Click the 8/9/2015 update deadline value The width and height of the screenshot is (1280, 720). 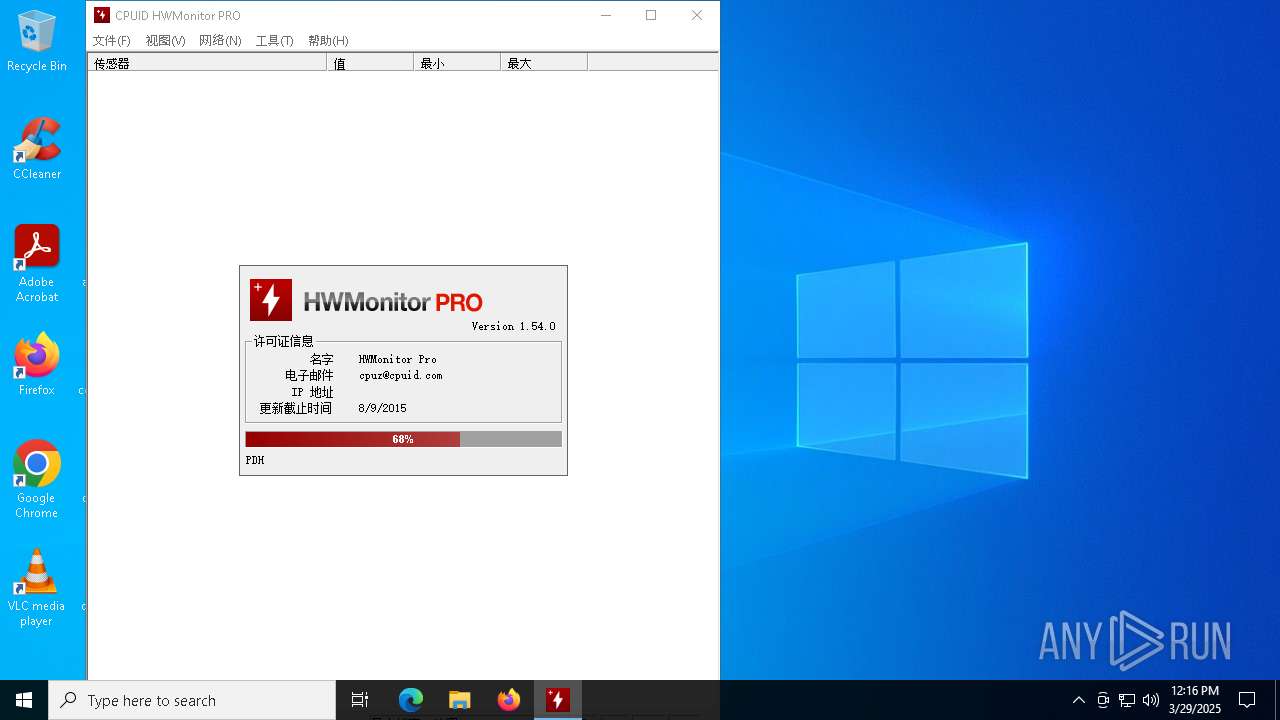[x=382, y=408]
